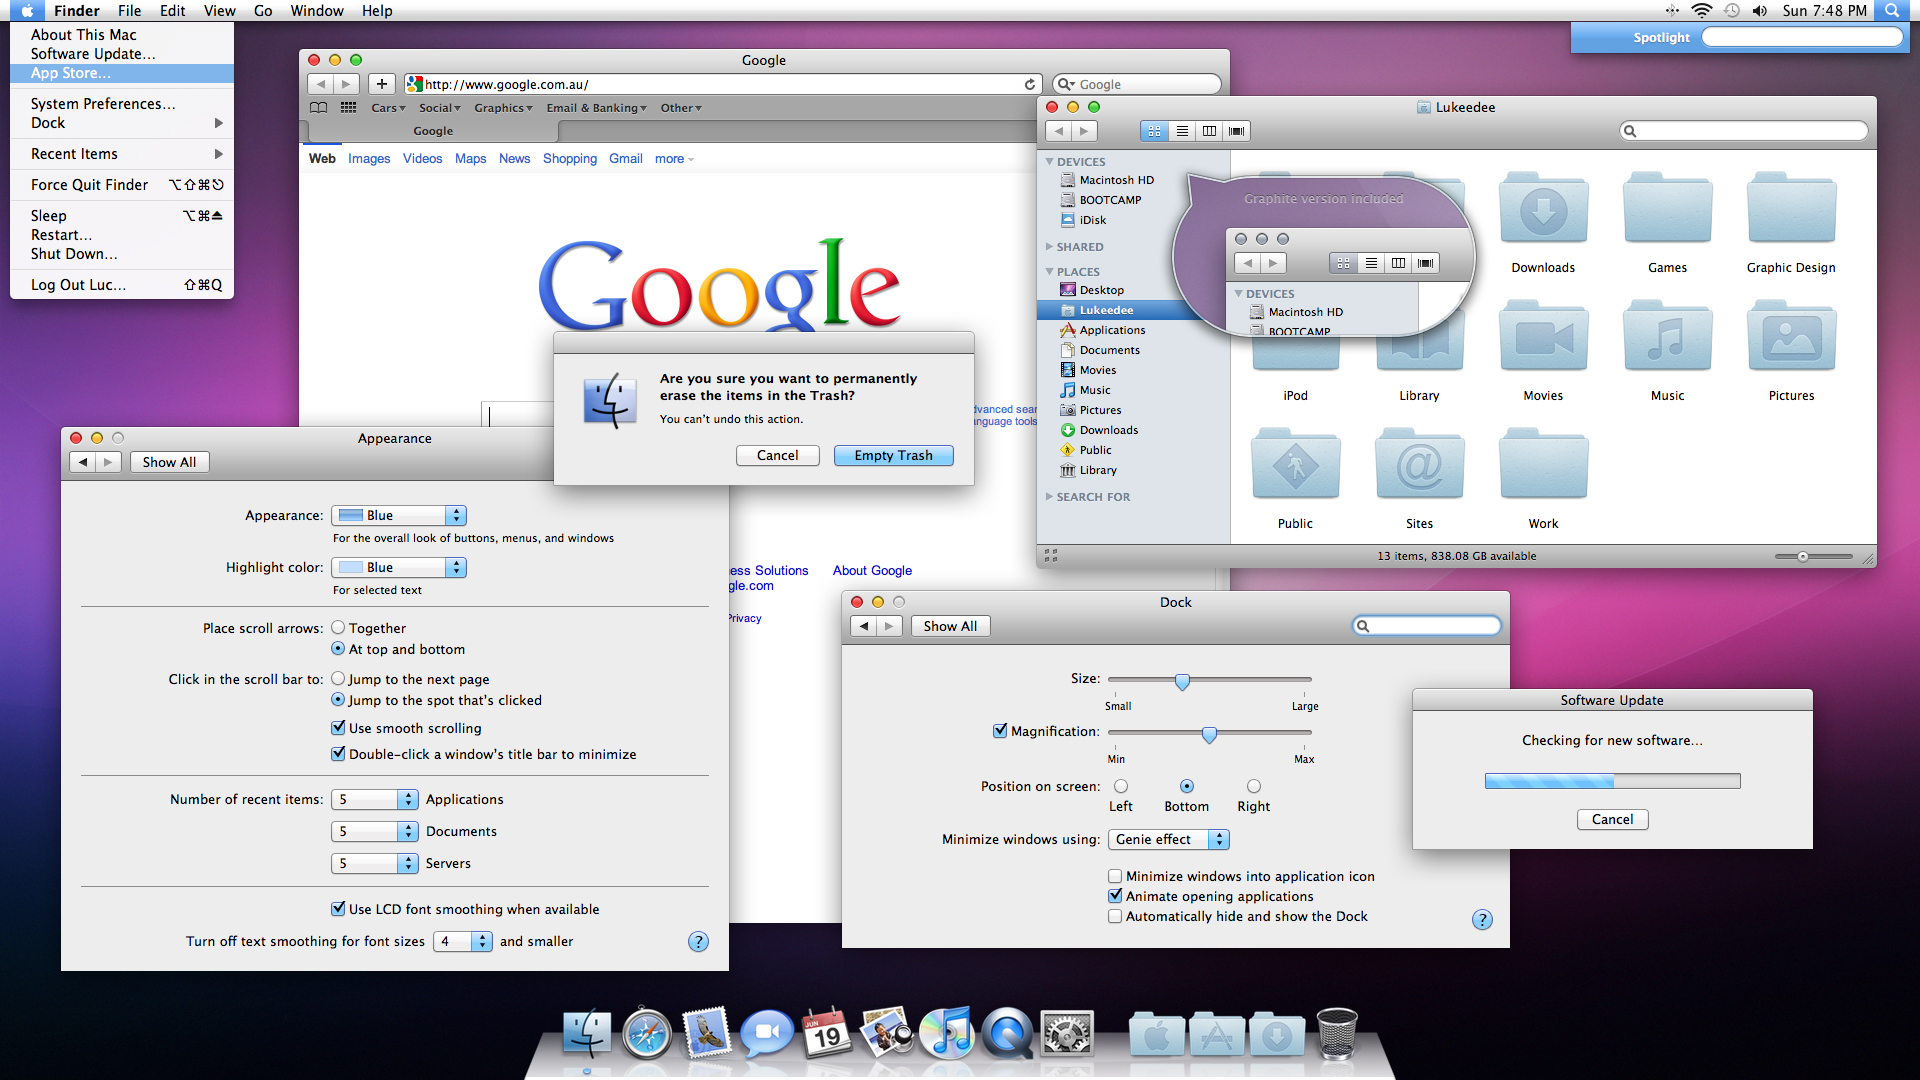Open text smoothing font size dropdown

coord(463,941)
